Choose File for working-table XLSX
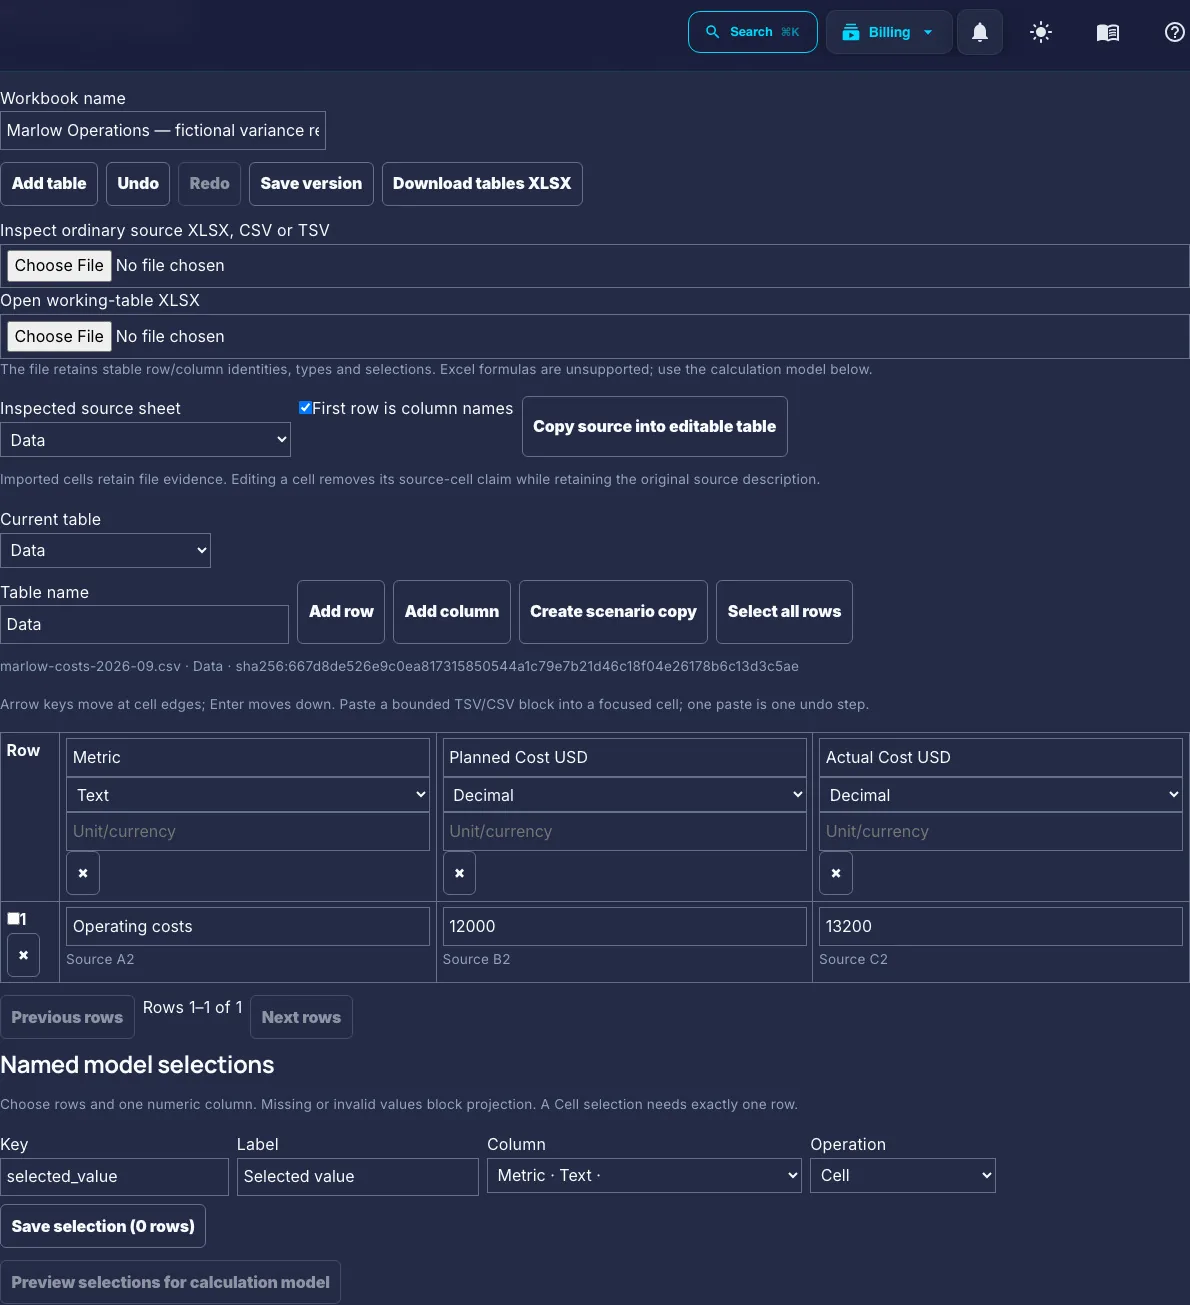This screenshot has width=1190, height=1305. tap(59, 336)
